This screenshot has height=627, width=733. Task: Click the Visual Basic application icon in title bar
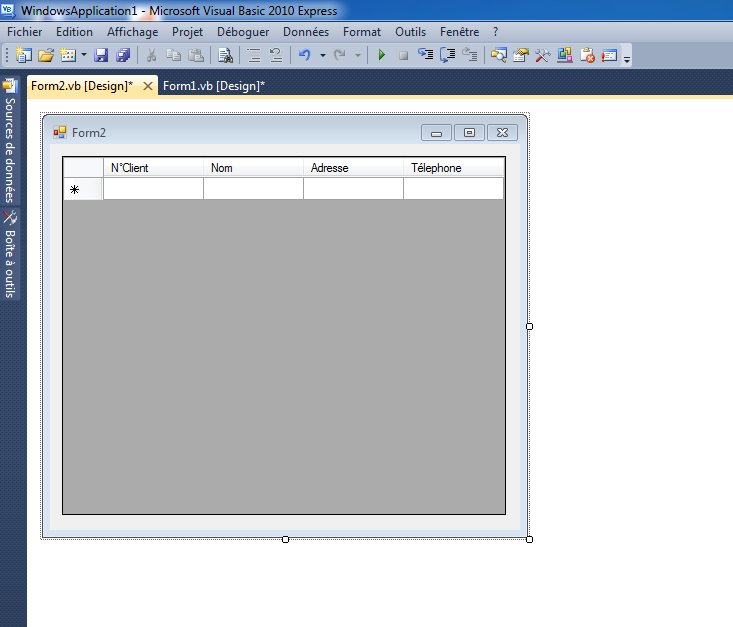pos(8,10)
